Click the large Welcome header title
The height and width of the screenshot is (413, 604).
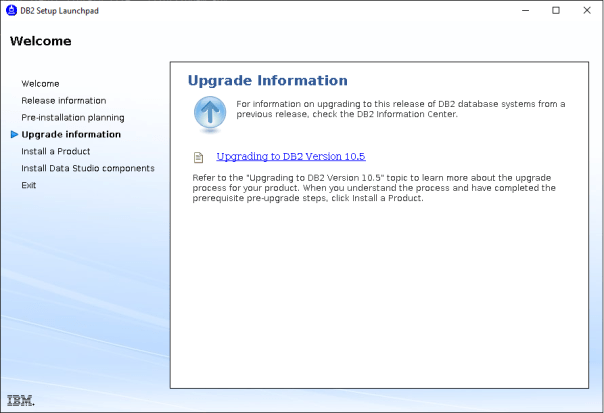(40, 42)
